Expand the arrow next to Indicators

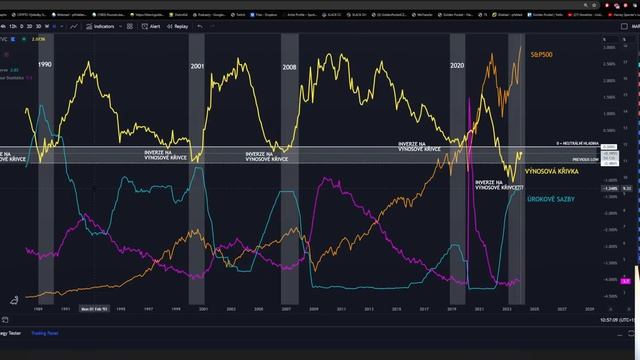pyautogui.click(x=120, y=26)
